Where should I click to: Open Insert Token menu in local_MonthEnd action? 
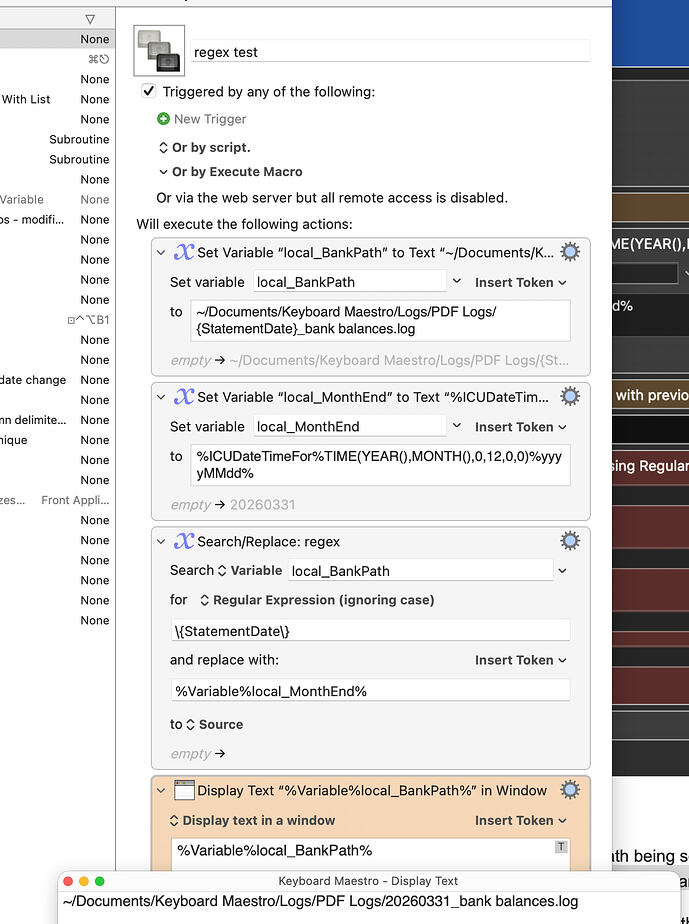tap(520, 427)
